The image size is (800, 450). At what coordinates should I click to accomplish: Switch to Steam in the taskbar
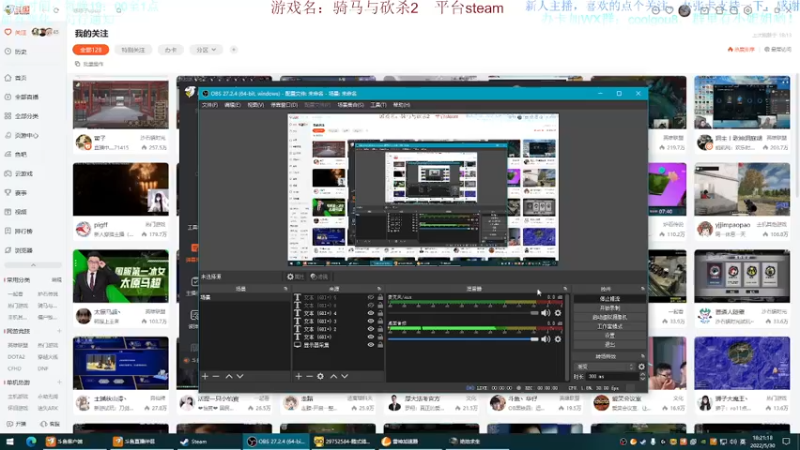point(194,441)
